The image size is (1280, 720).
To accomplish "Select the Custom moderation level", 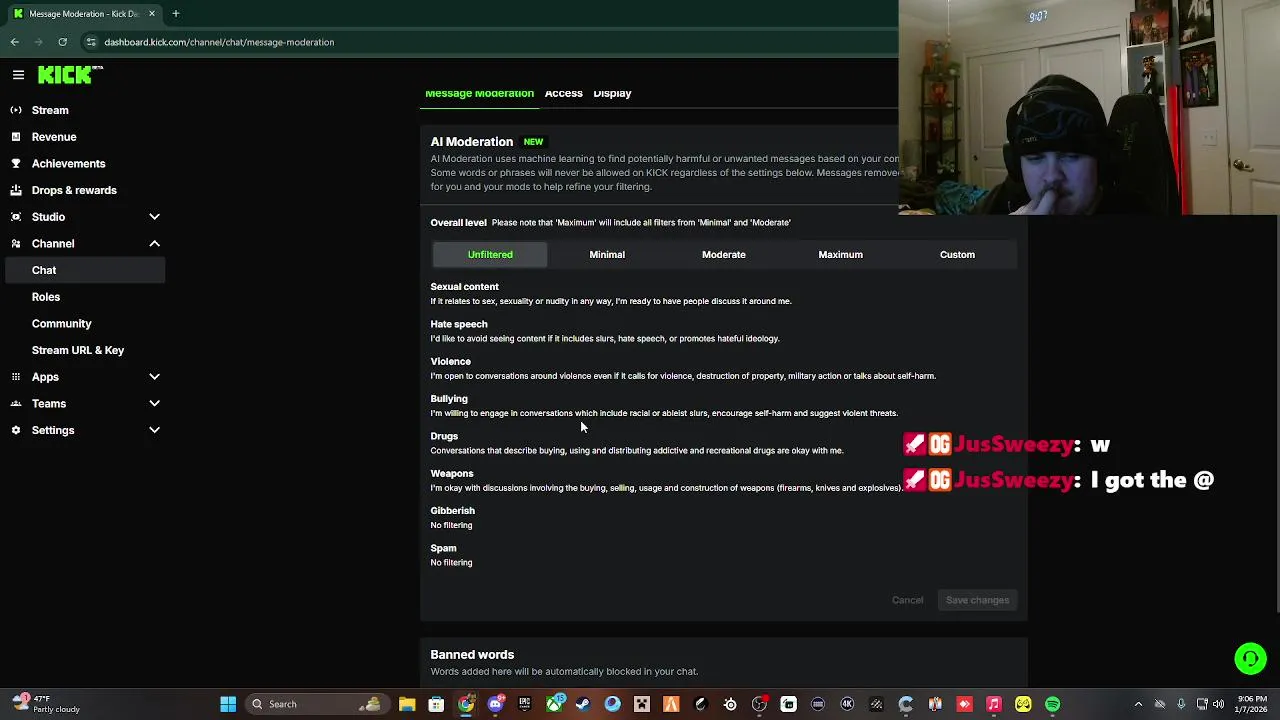I will pos(957,254).
